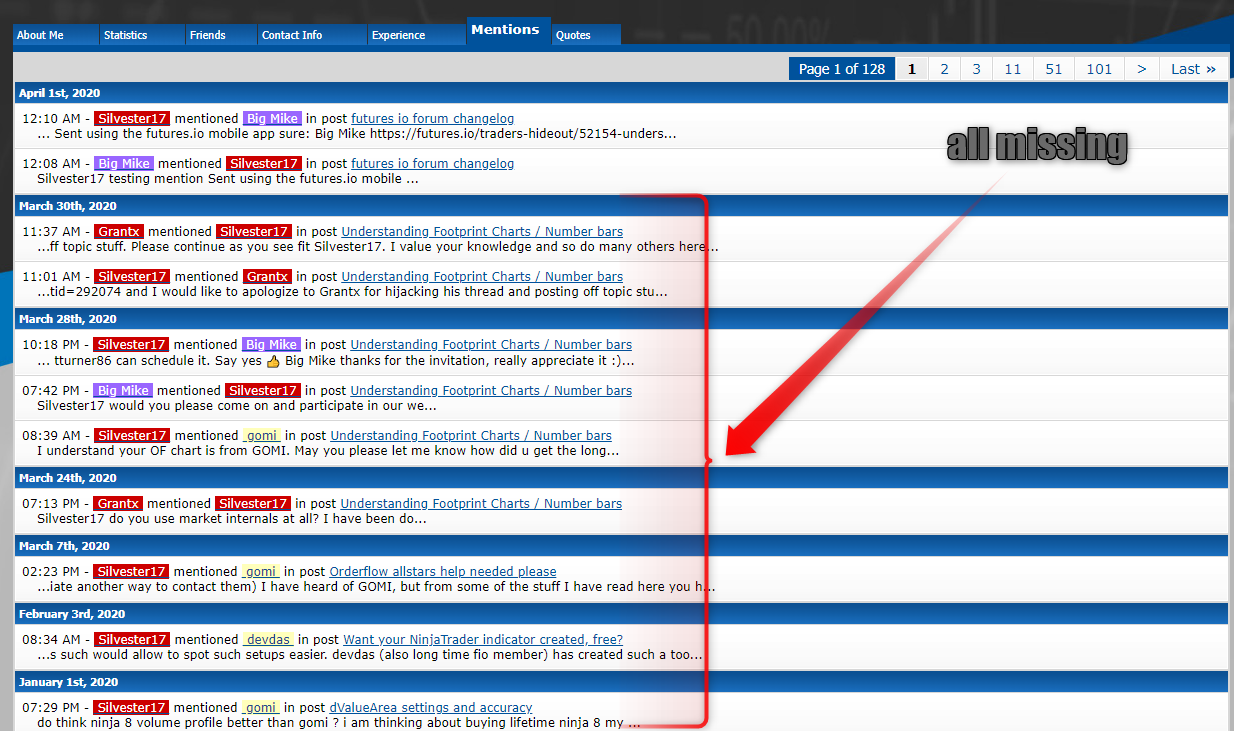
Task: Open Want your NinjaTrader indicator created link
Action: click(483, 639)
